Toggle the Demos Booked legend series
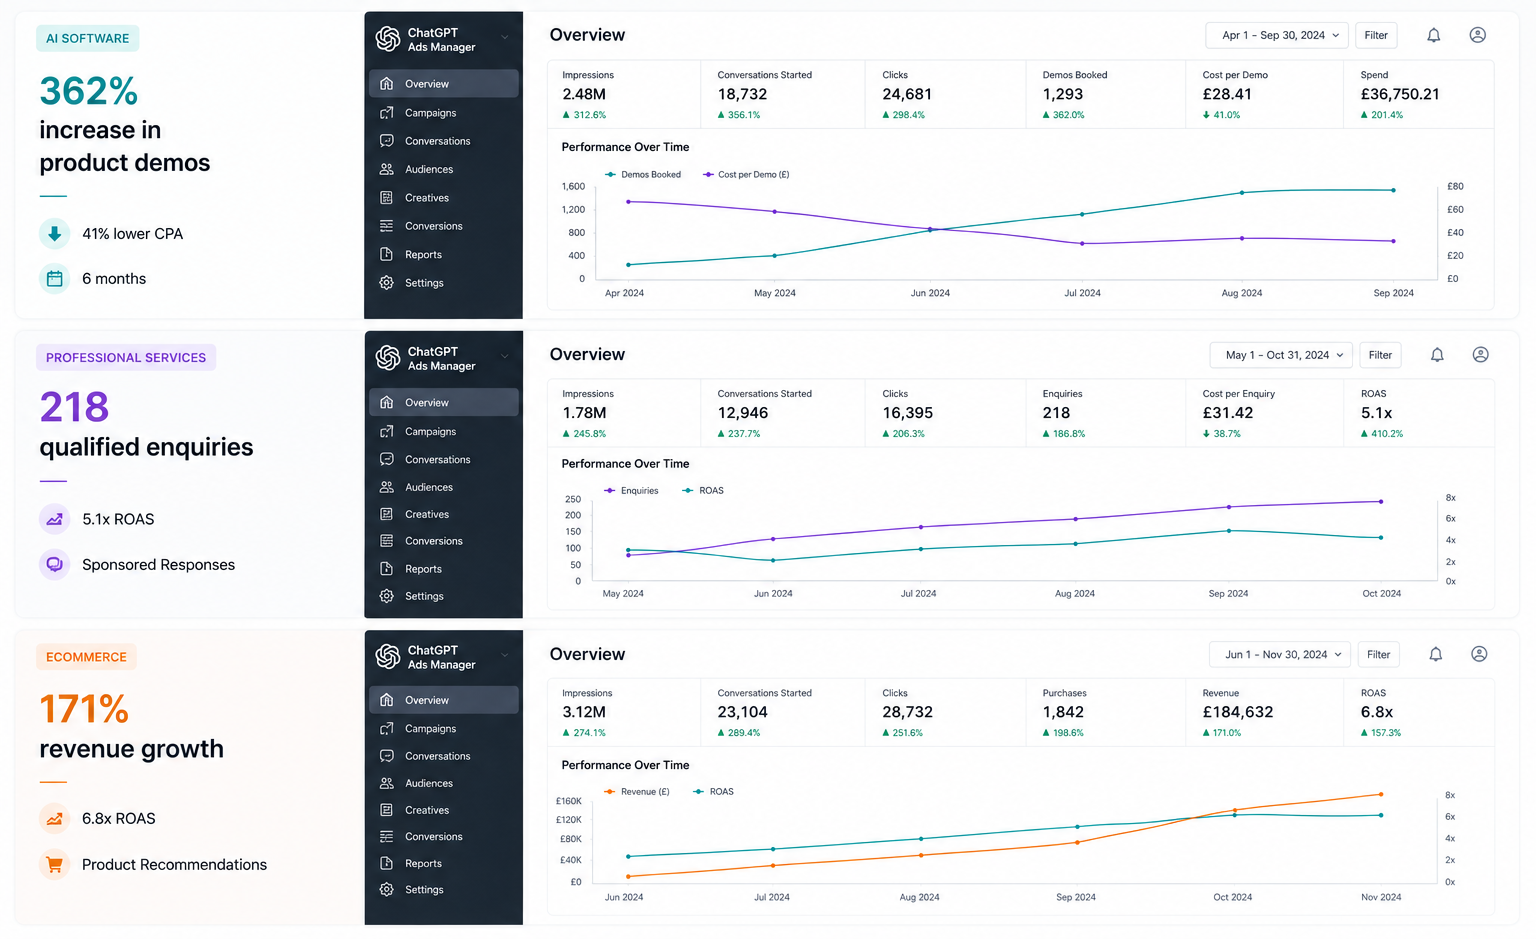Image resolution: width=1536 pixels, height=939 pixels. click(x=643, y=175)
